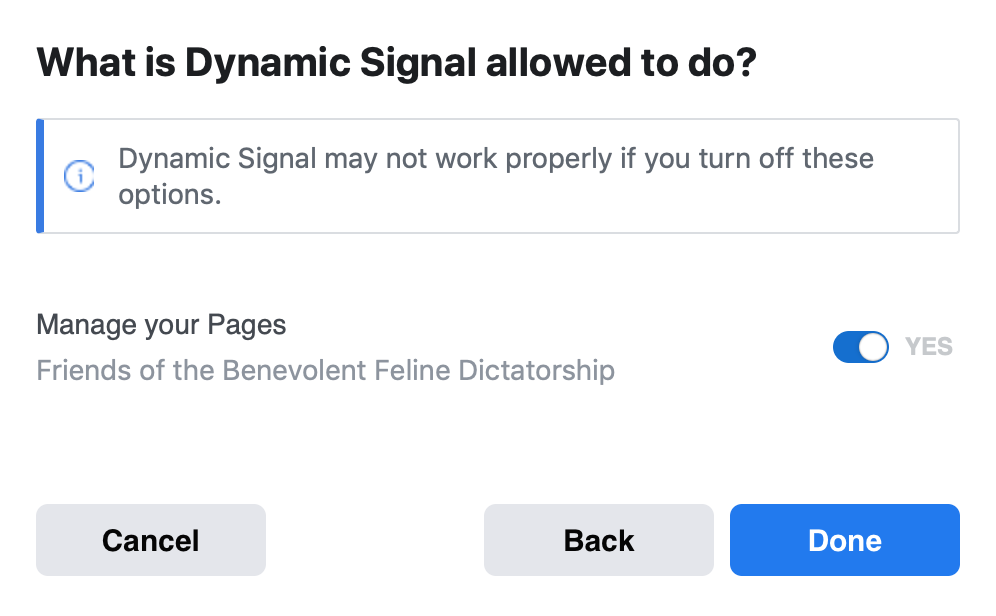Select the blue Done button
This screenshot has width=996, height=616.
point(844,540)
